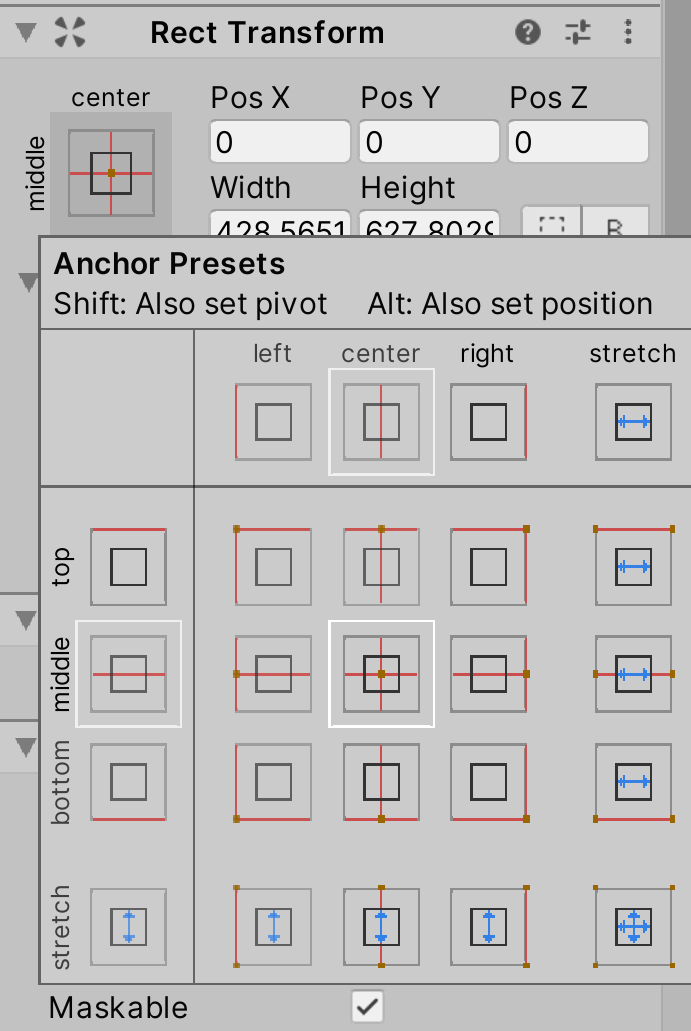Open Rect Transform help reference
691x1031 pixels.
coord(528,32)
